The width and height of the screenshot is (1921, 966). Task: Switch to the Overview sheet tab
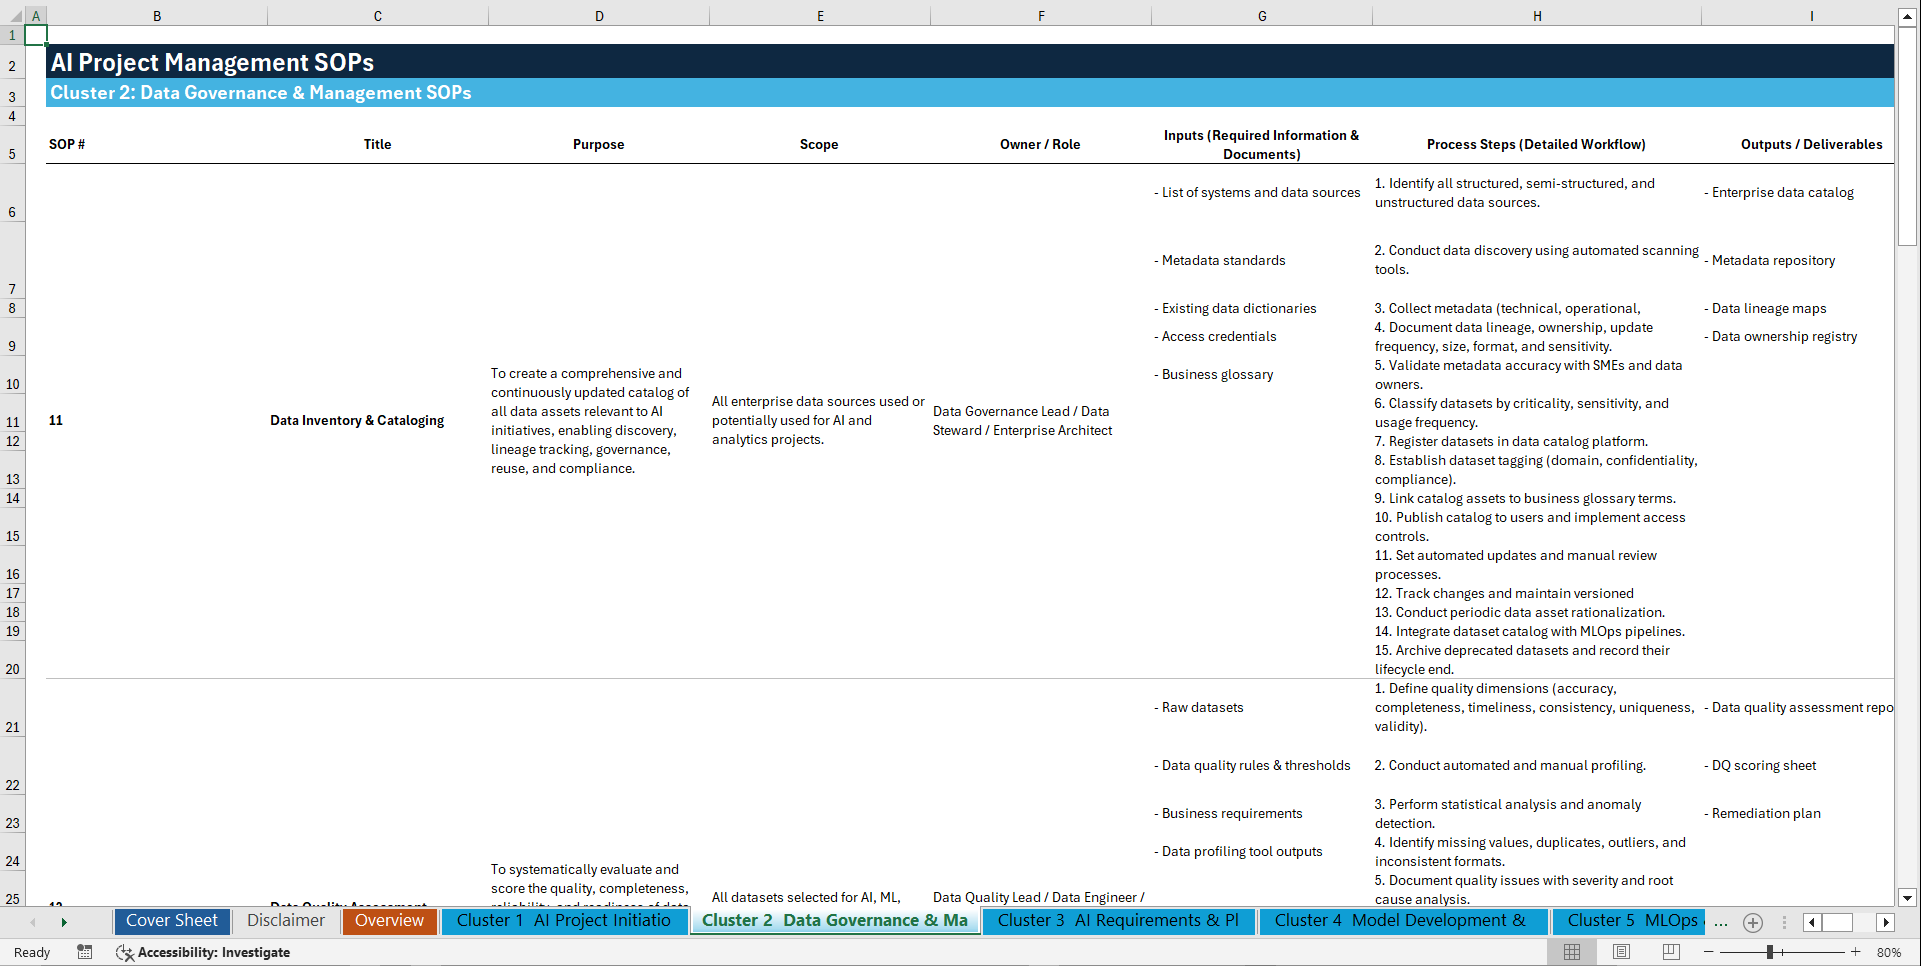[389, 921]
